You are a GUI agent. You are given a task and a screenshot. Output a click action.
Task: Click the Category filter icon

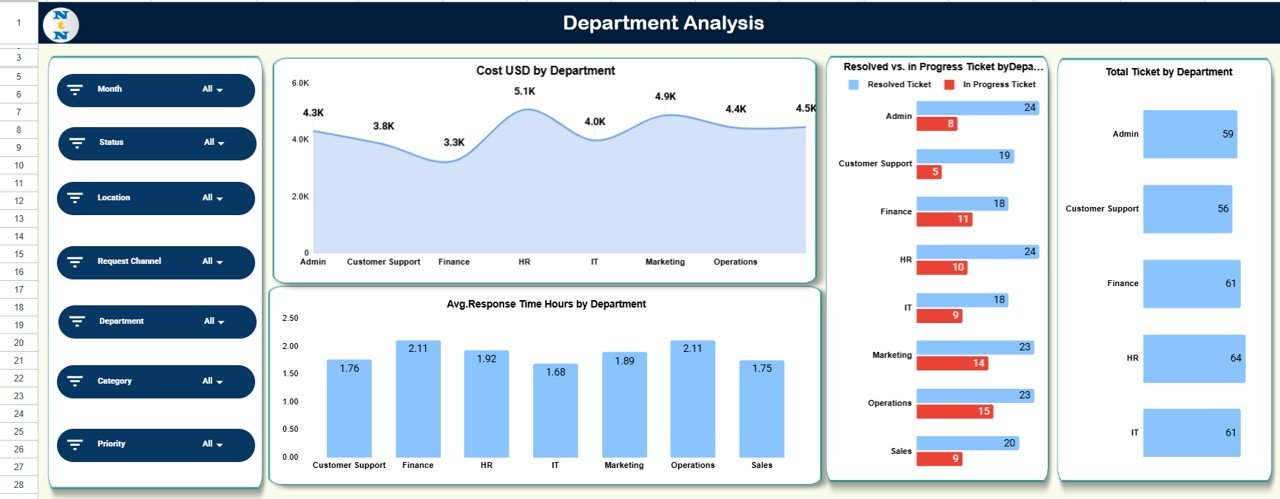(75, 381)
